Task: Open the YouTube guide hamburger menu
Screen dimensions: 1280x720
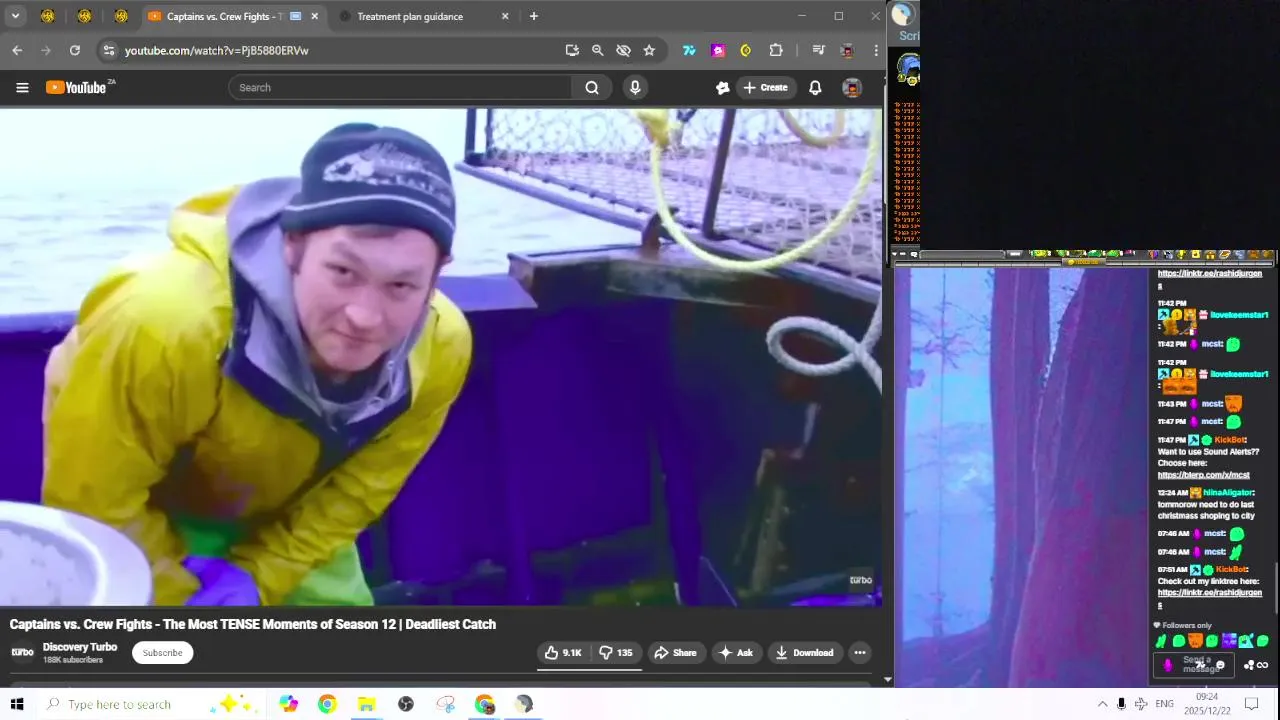Action: [22, 88]
